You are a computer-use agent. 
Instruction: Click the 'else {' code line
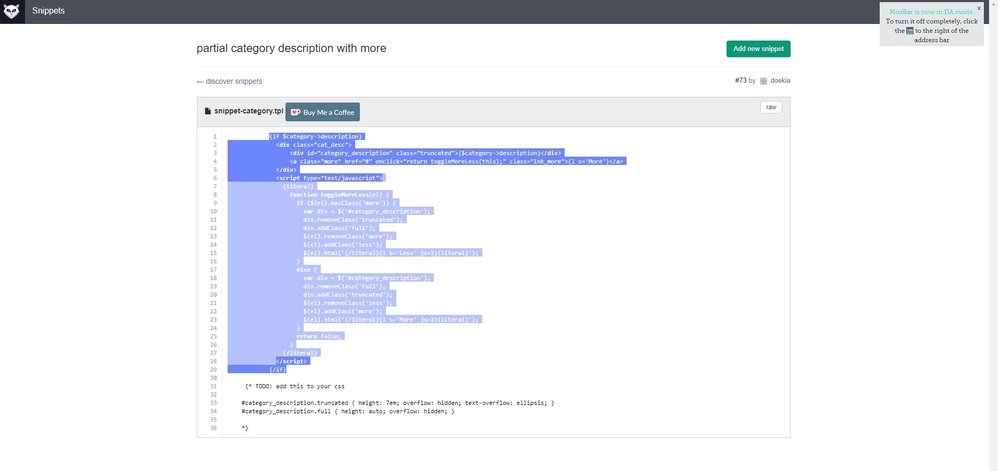[307, 270]
